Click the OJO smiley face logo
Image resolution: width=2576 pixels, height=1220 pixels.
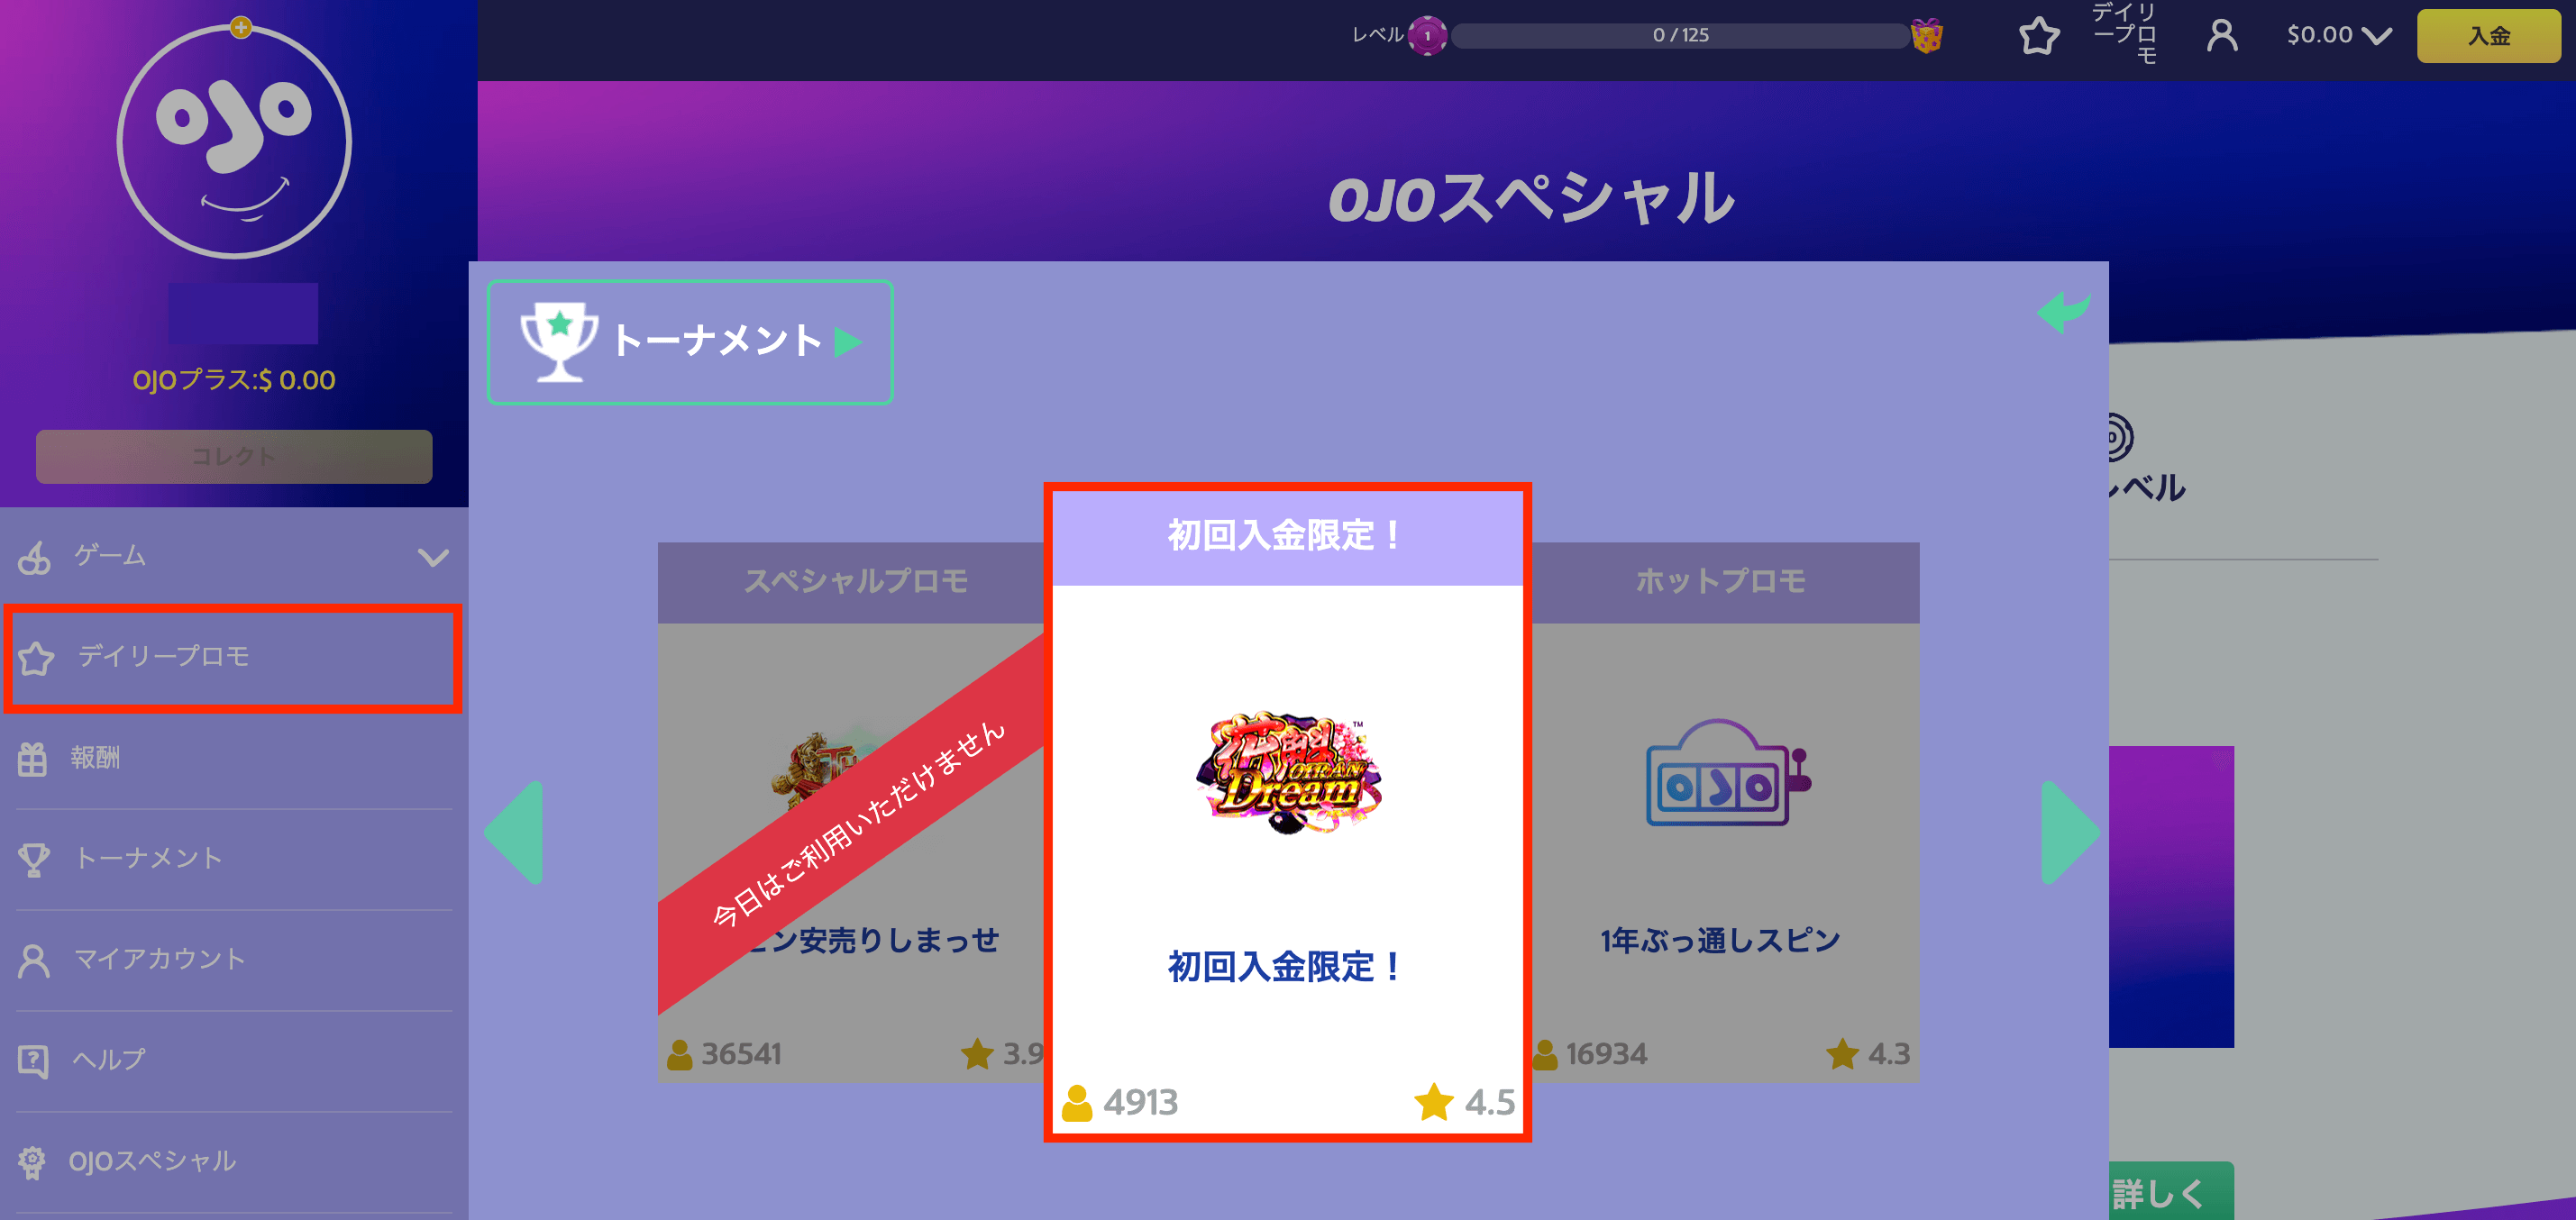234,141
